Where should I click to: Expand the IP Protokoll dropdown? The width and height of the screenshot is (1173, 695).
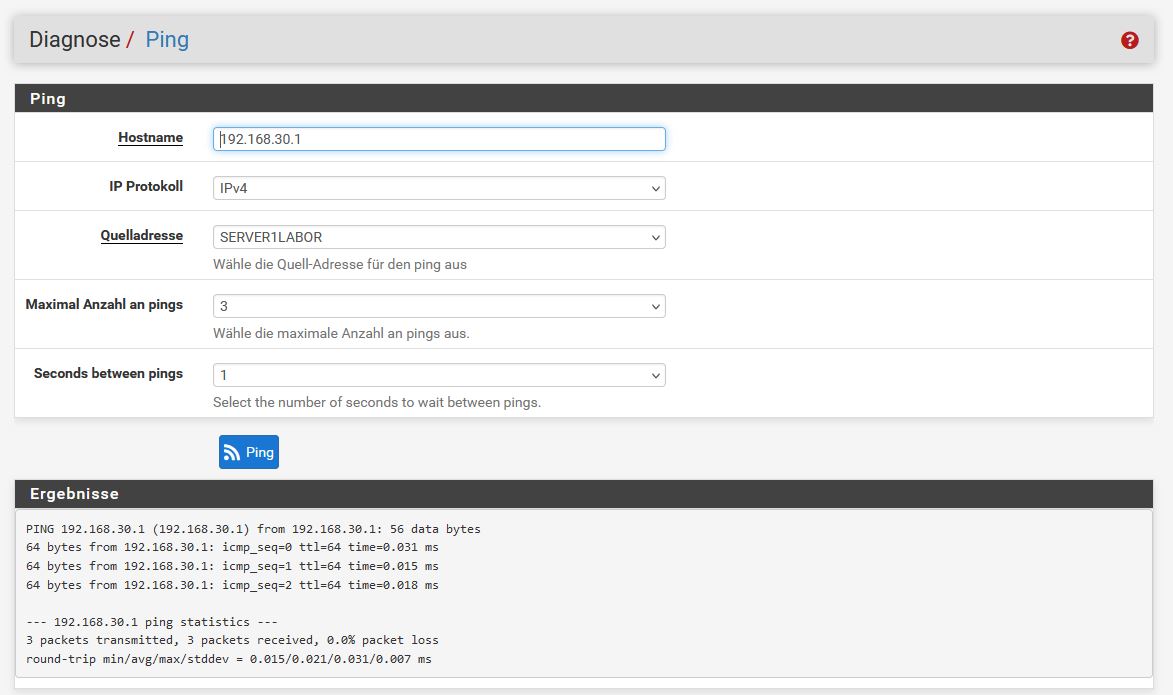[x=439, y=188]
